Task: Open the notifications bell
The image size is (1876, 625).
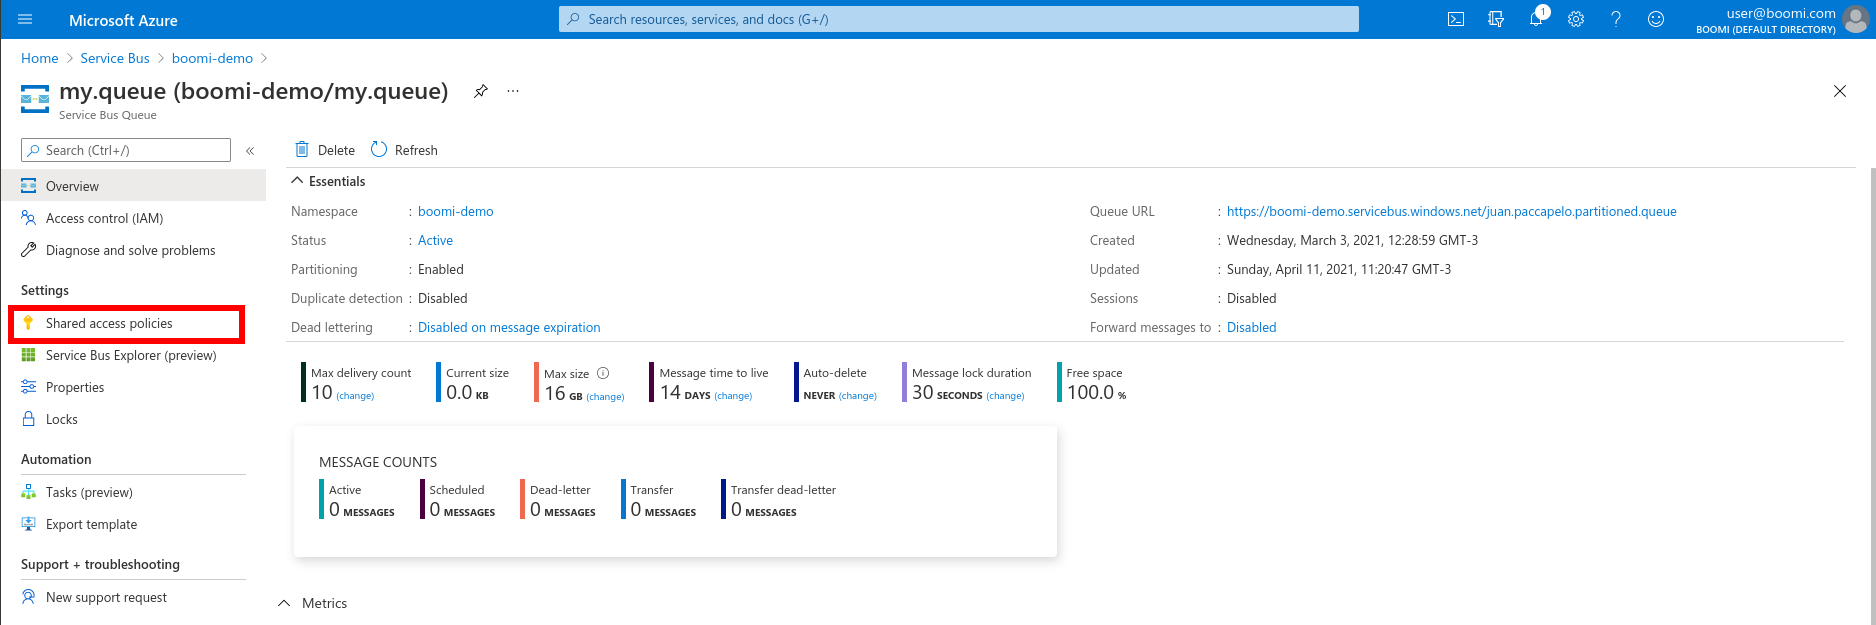Action: (1536, 19)
